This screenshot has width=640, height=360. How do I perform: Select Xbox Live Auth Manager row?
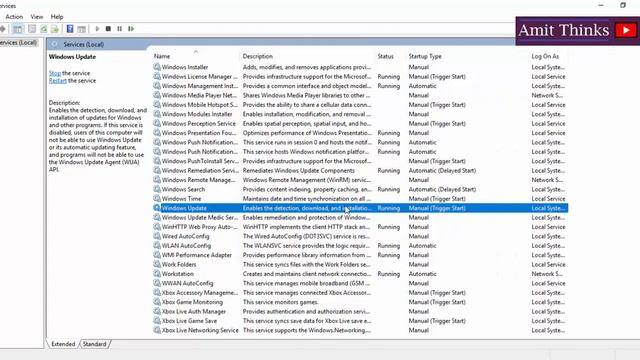[x=360, y=311]
